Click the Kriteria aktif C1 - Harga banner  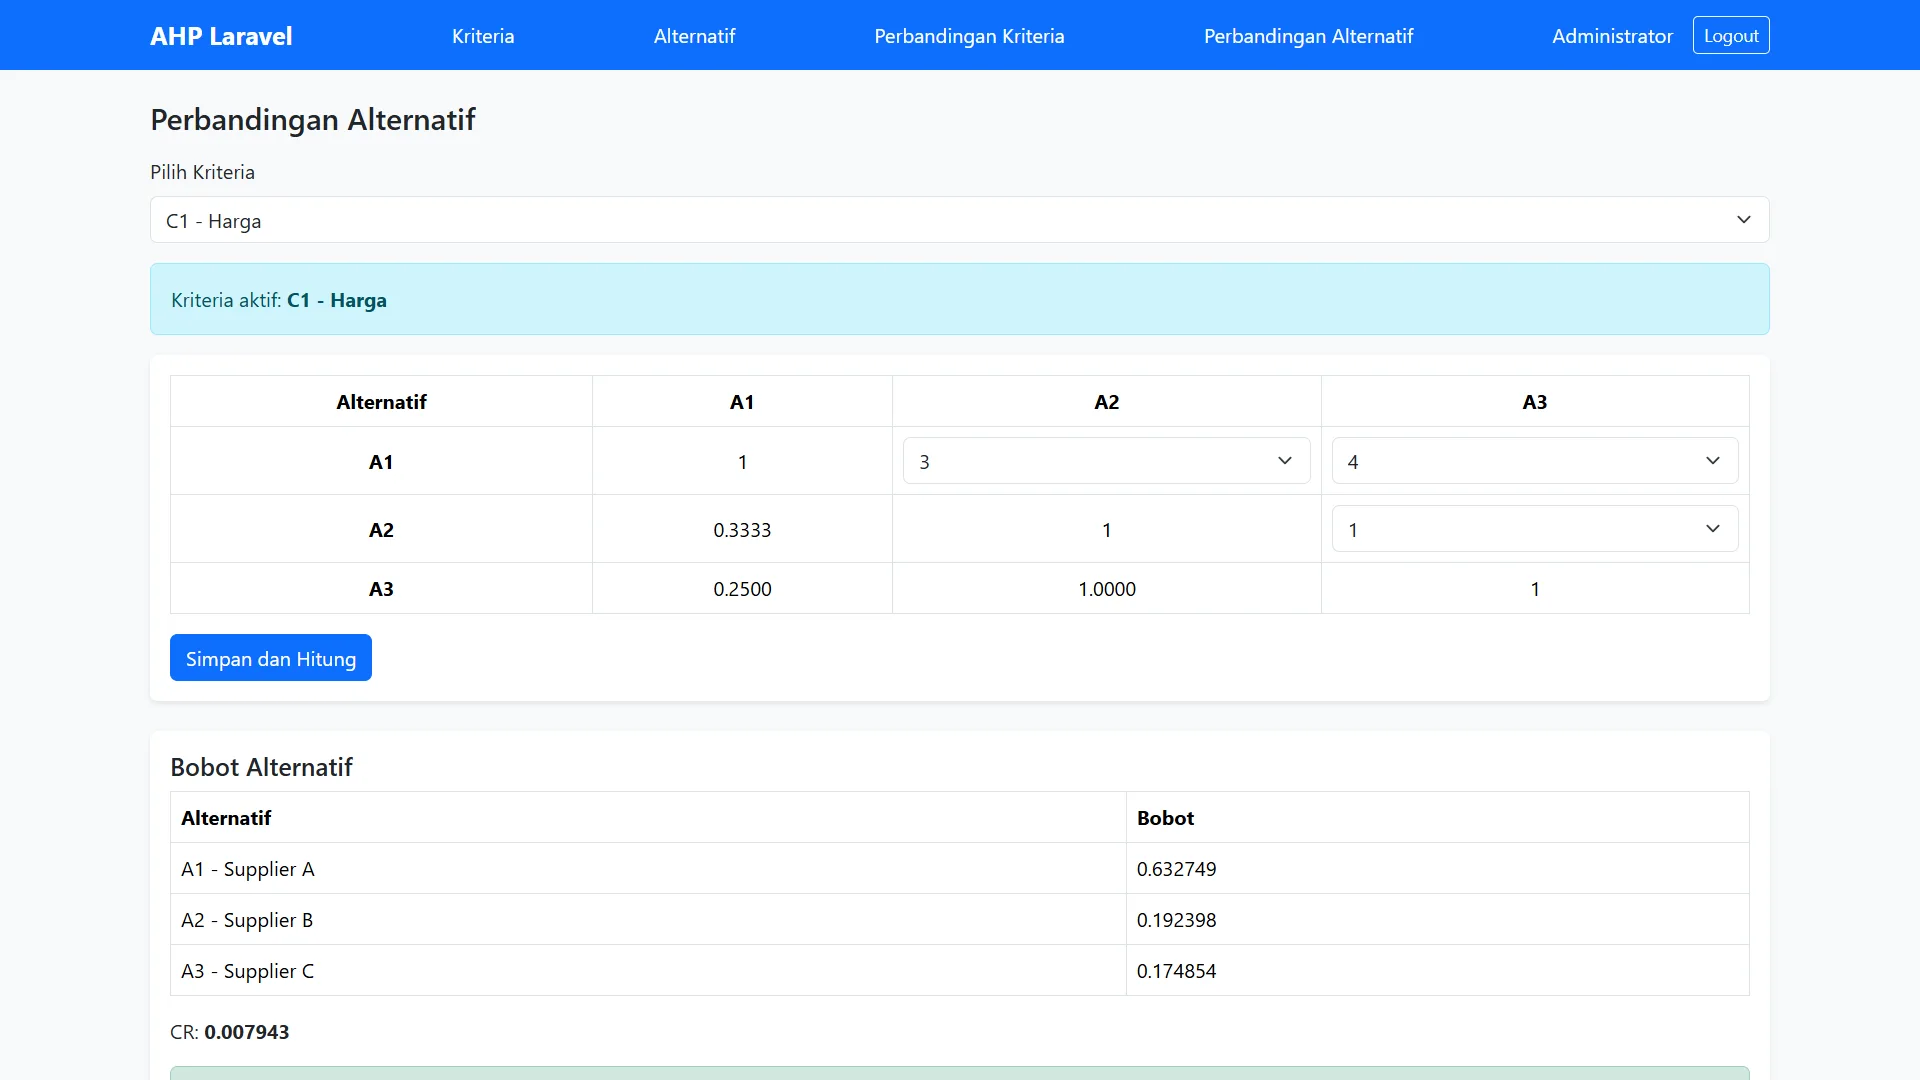(x=960, y=299)
